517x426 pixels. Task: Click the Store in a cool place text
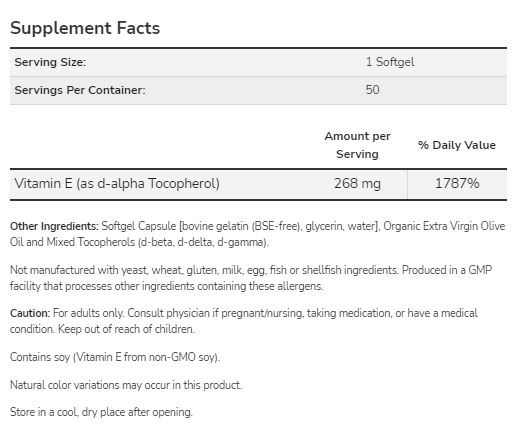[101, 412]
